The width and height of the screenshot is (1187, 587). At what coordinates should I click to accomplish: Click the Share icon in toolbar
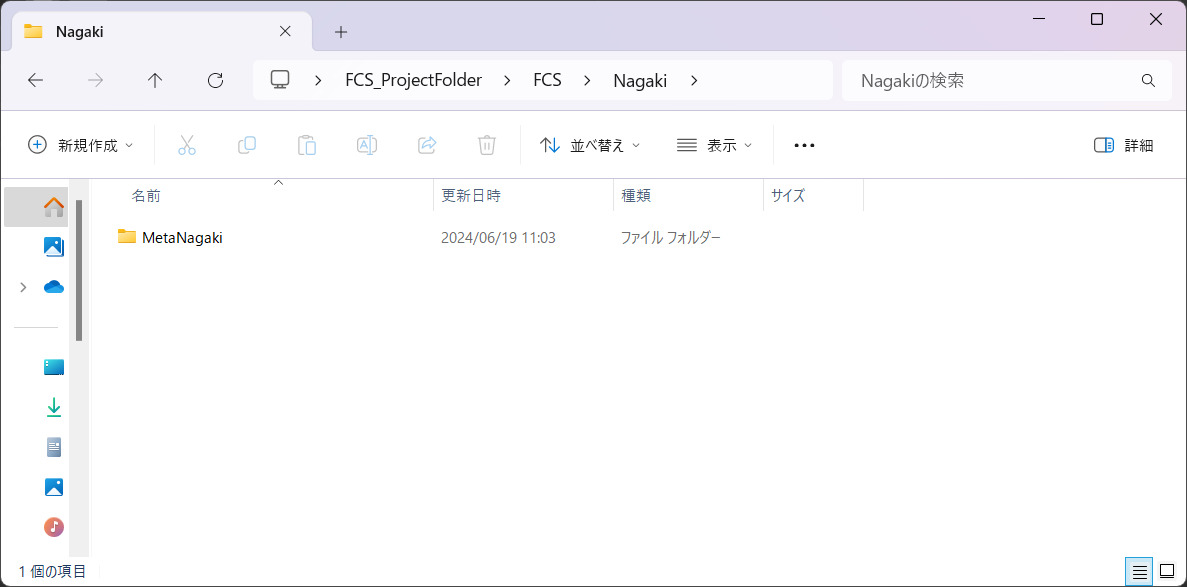[x=427, y=145]
